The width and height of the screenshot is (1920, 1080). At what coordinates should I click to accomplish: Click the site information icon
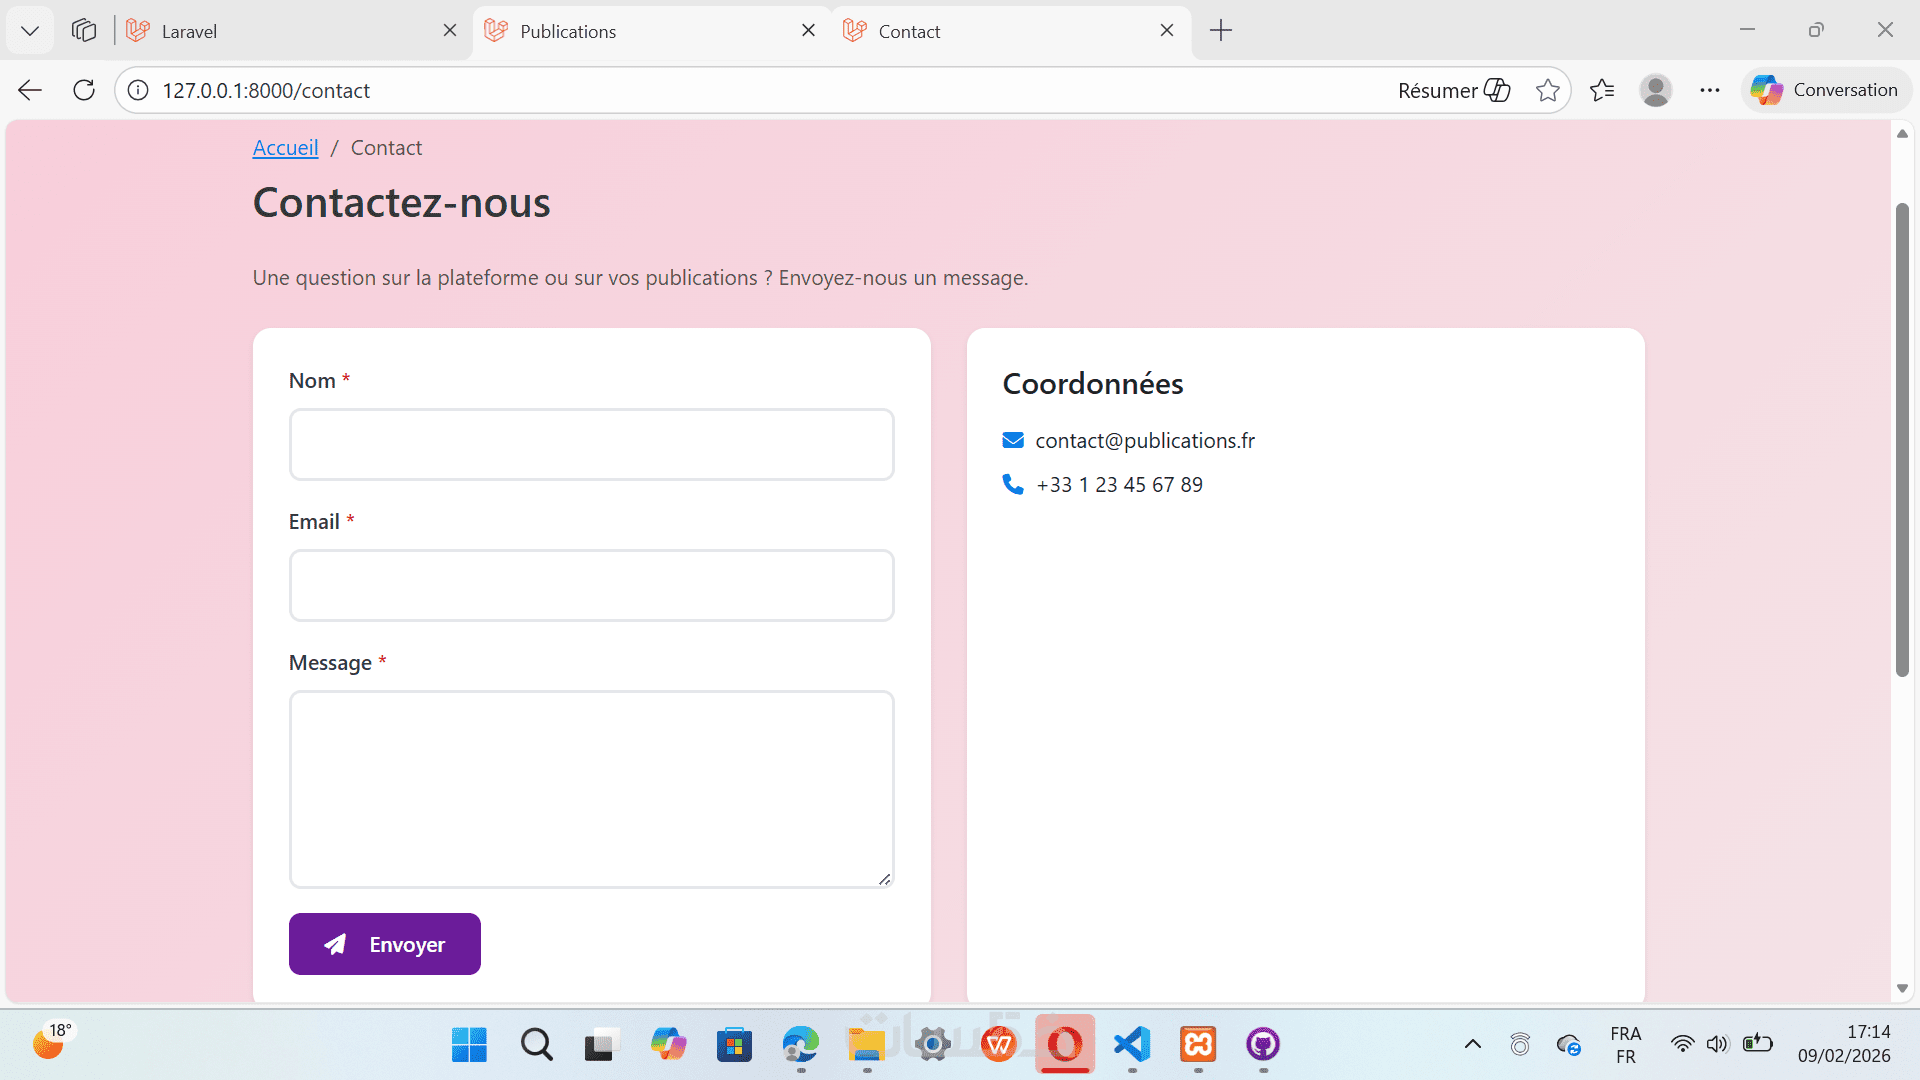click(x=138, y=90)
